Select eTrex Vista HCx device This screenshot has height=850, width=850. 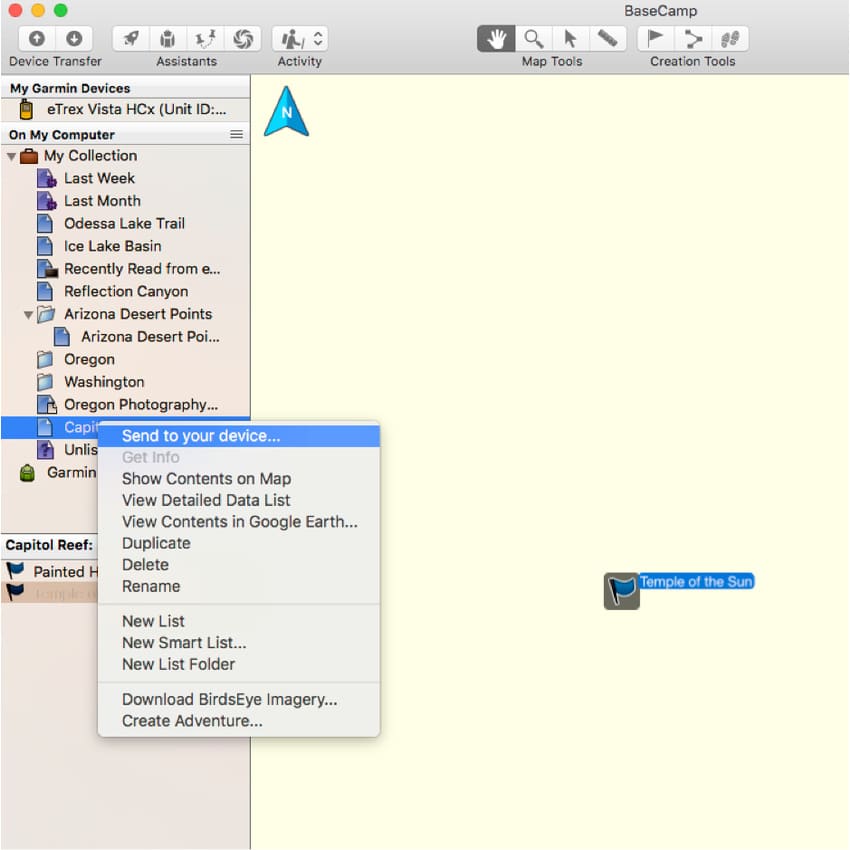pyautogui.click(x=135, y=110)
